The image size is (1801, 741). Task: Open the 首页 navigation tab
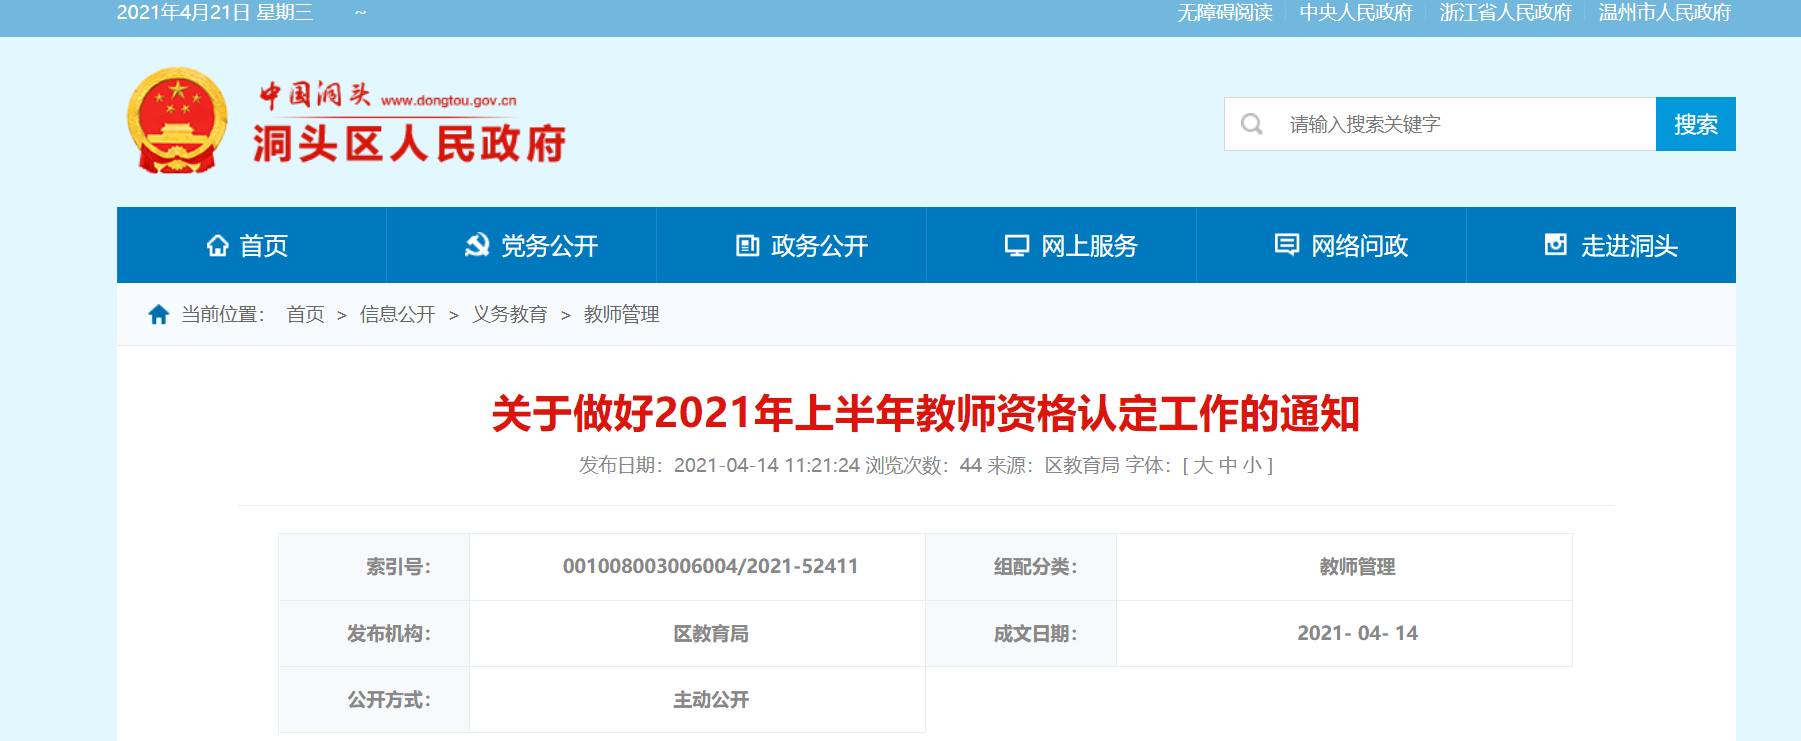pyautogui.click(x=252, y=245)
